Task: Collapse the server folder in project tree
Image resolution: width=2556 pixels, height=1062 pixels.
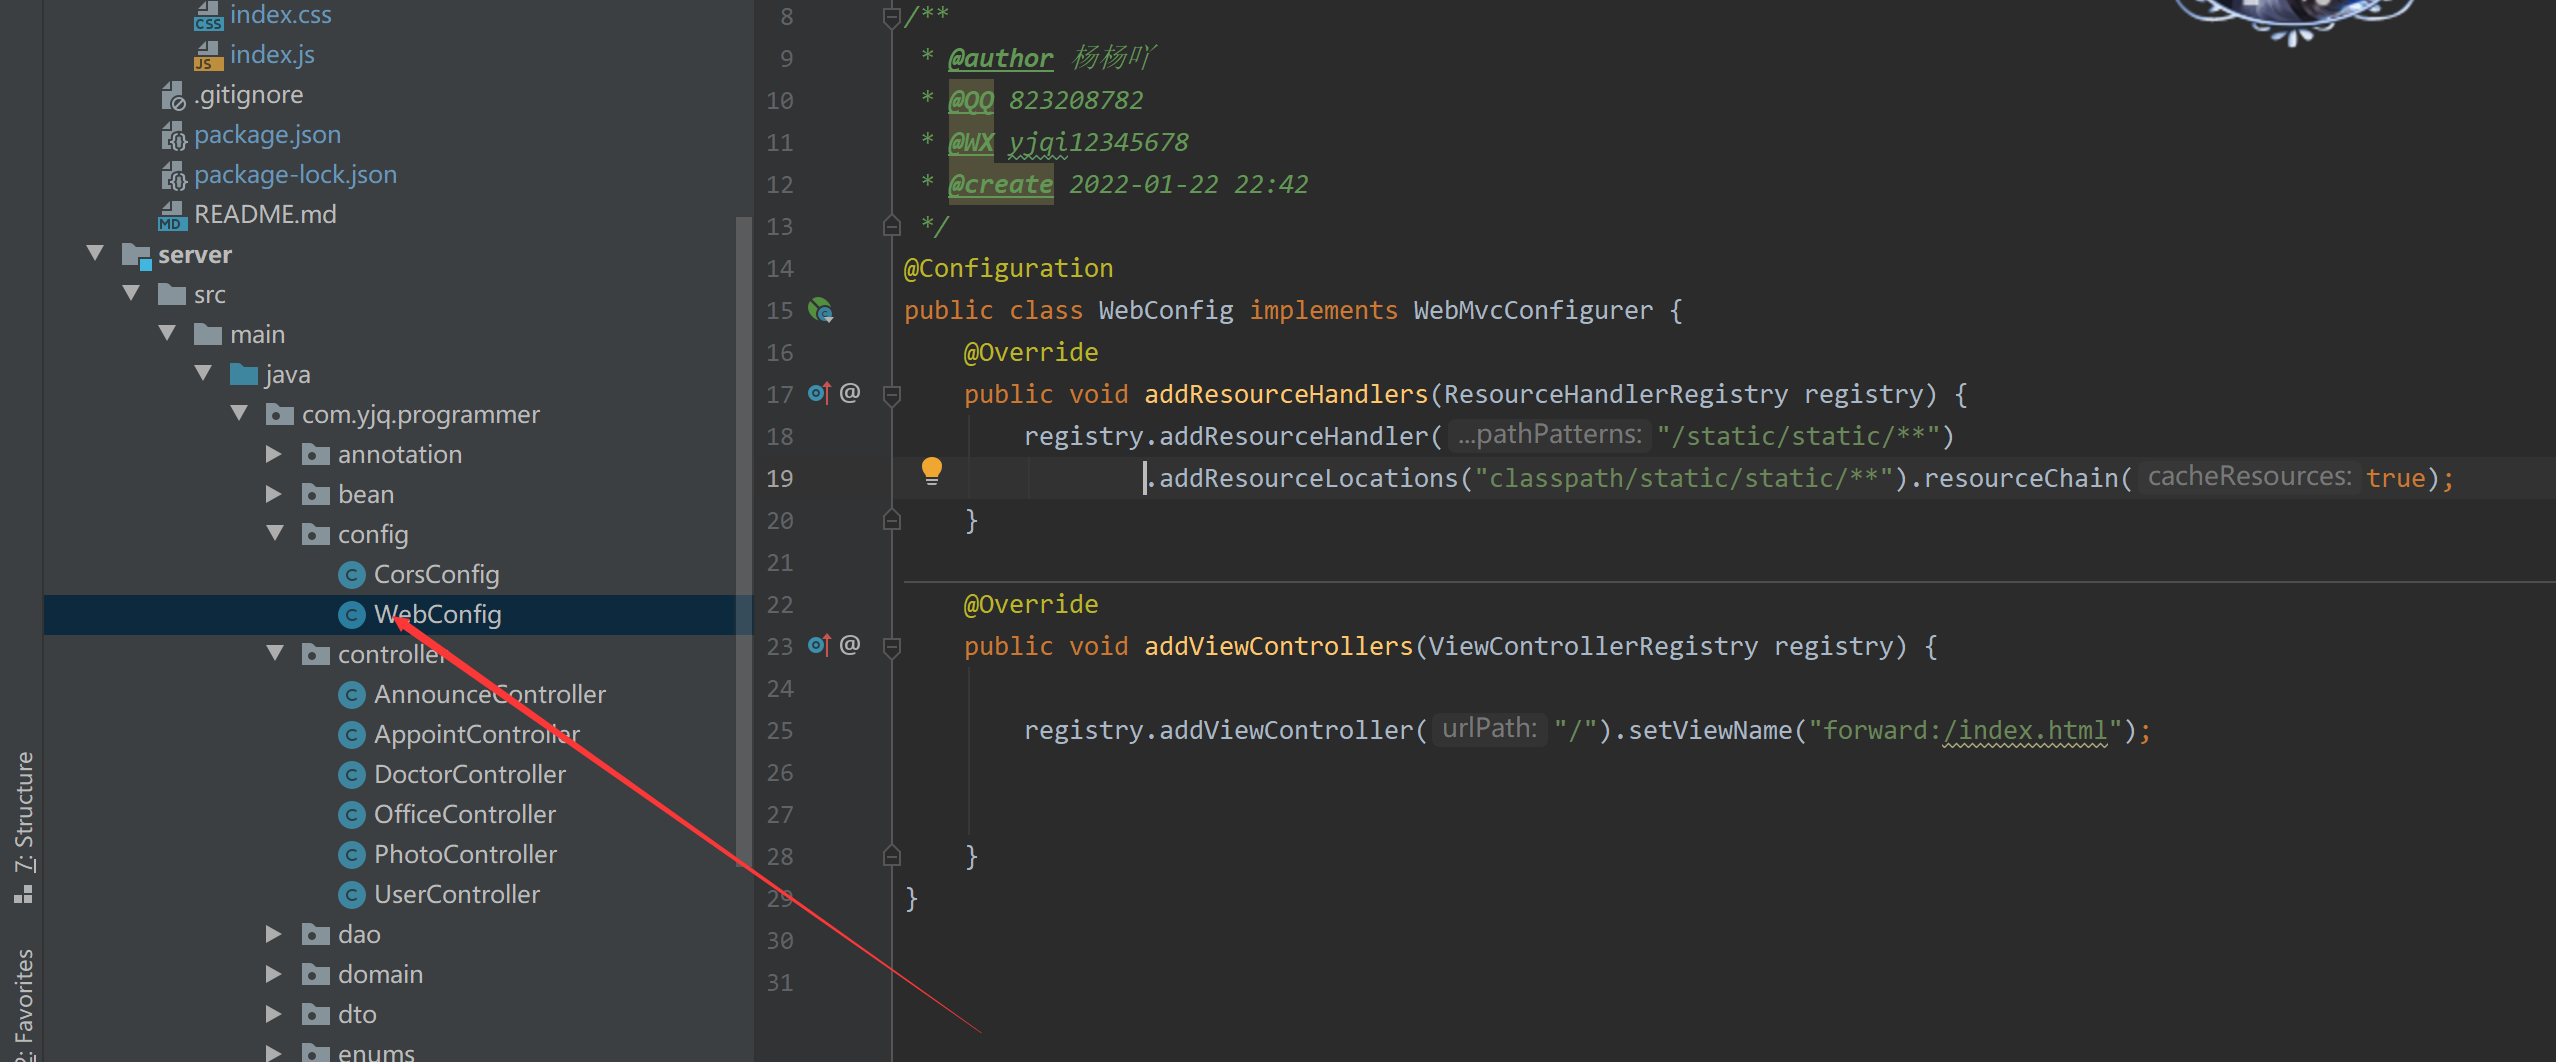Action: (95, 253)
